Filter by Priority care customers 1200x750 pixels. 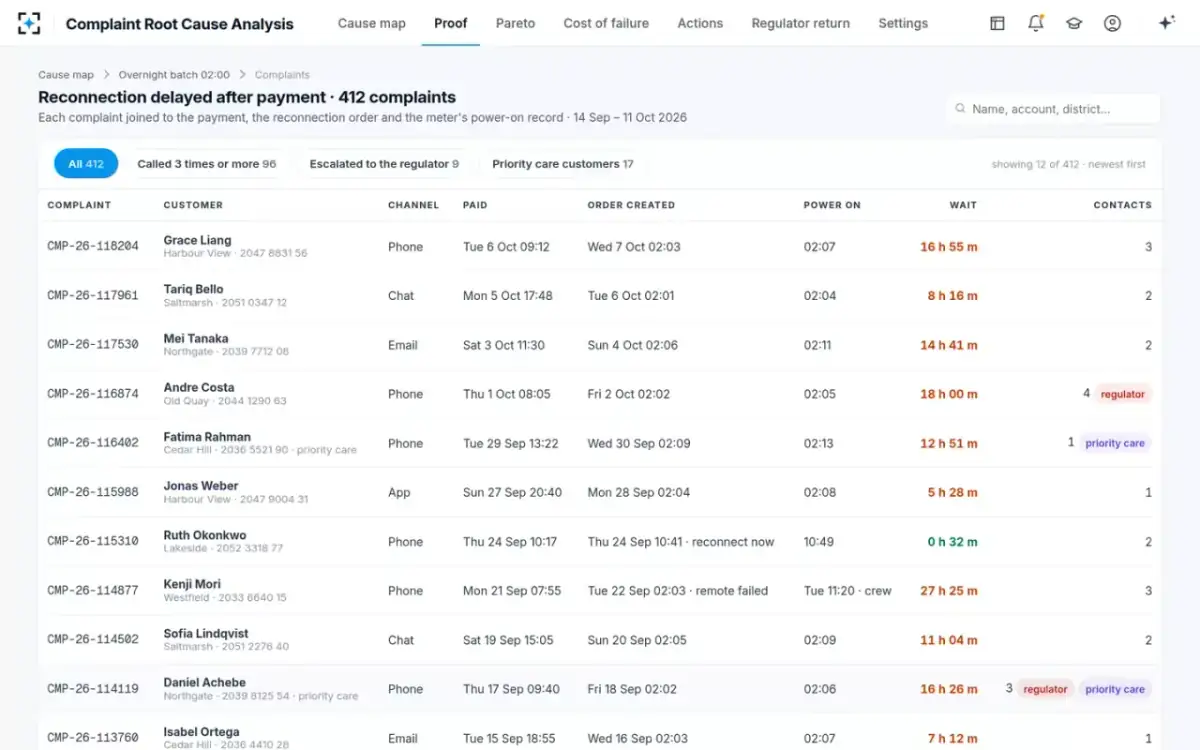coord(563,164)
